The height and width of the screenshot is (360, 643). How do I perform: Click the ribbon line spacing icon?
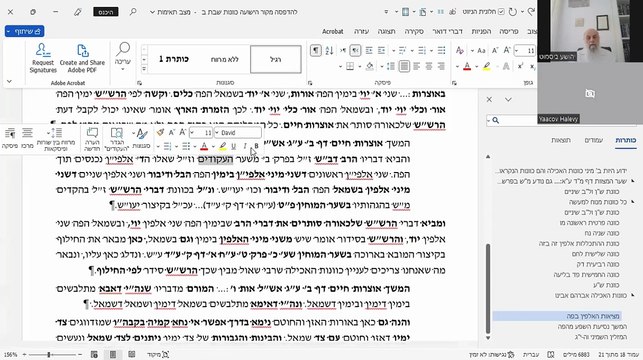click(x=391, y=66)
